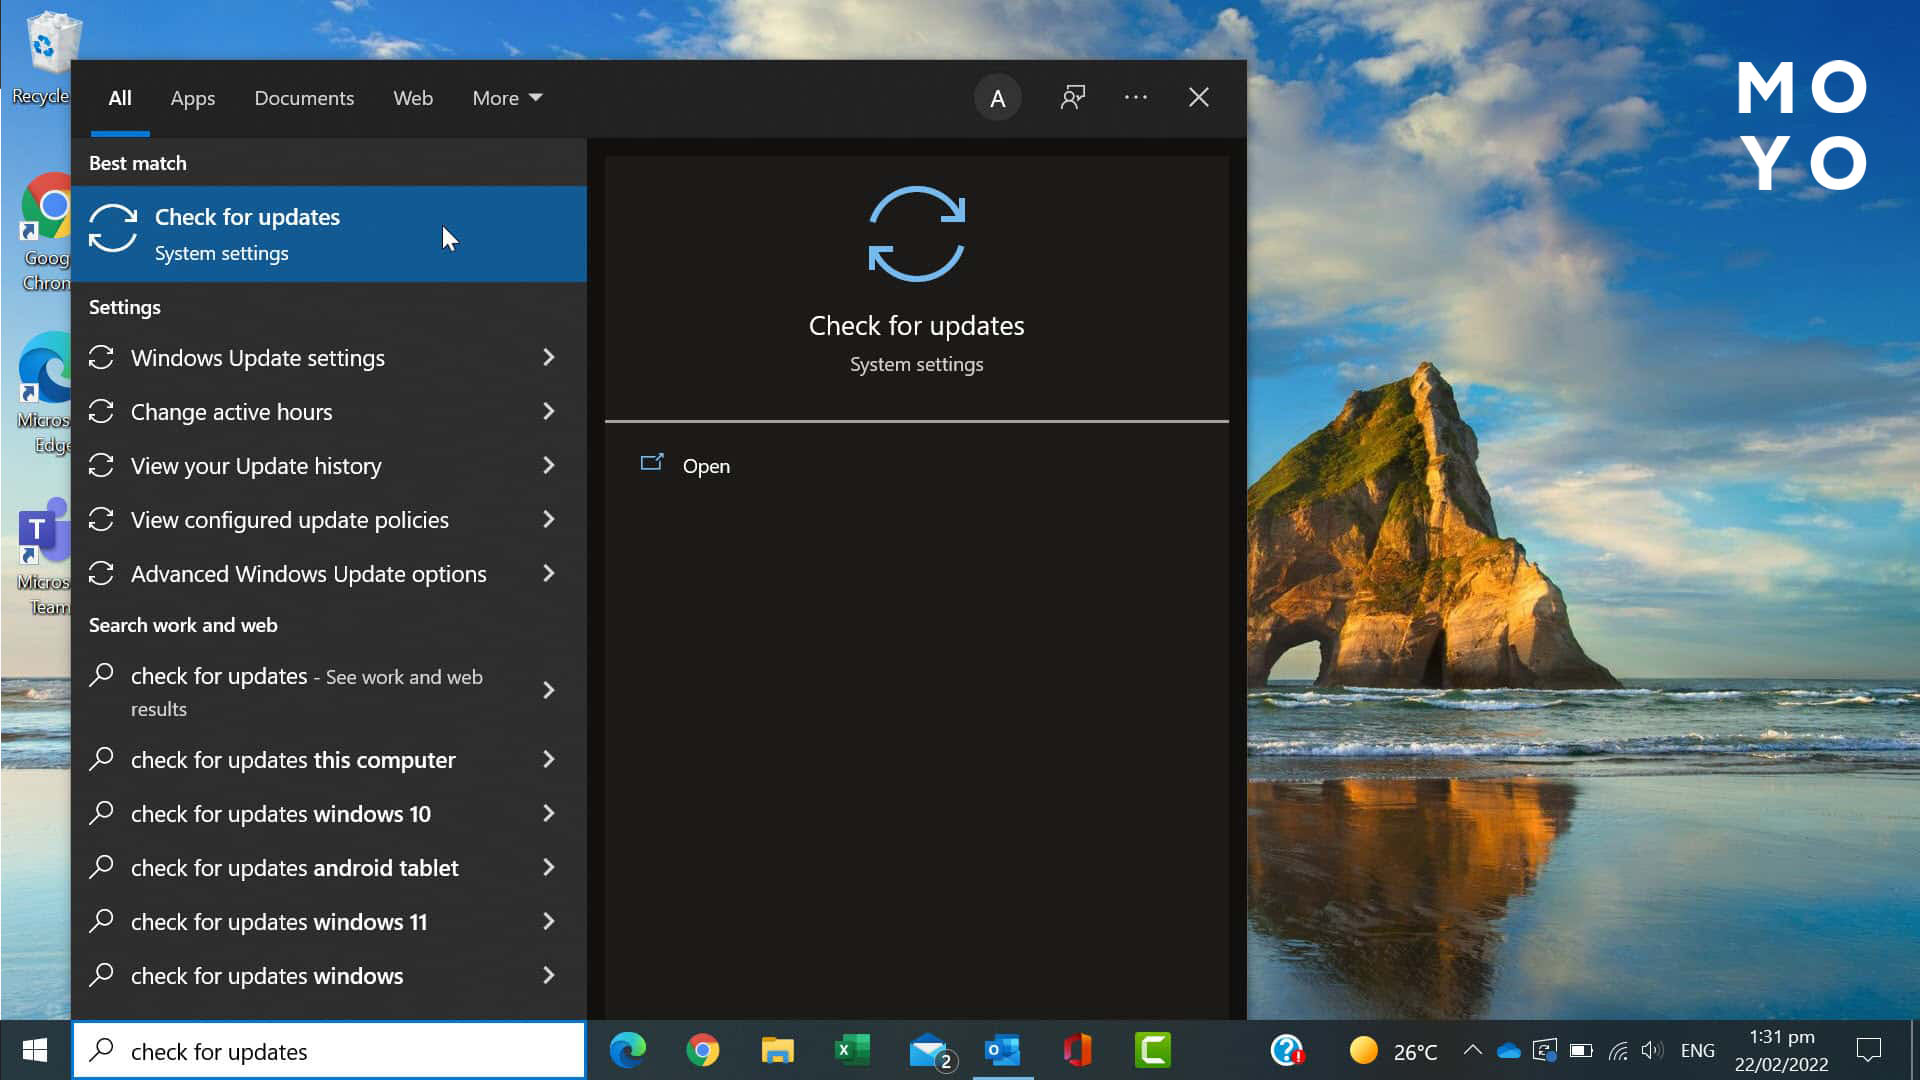The image size is (1920, 1080).
Task: Expand the More filter dropdown
Action: [507, 98]
